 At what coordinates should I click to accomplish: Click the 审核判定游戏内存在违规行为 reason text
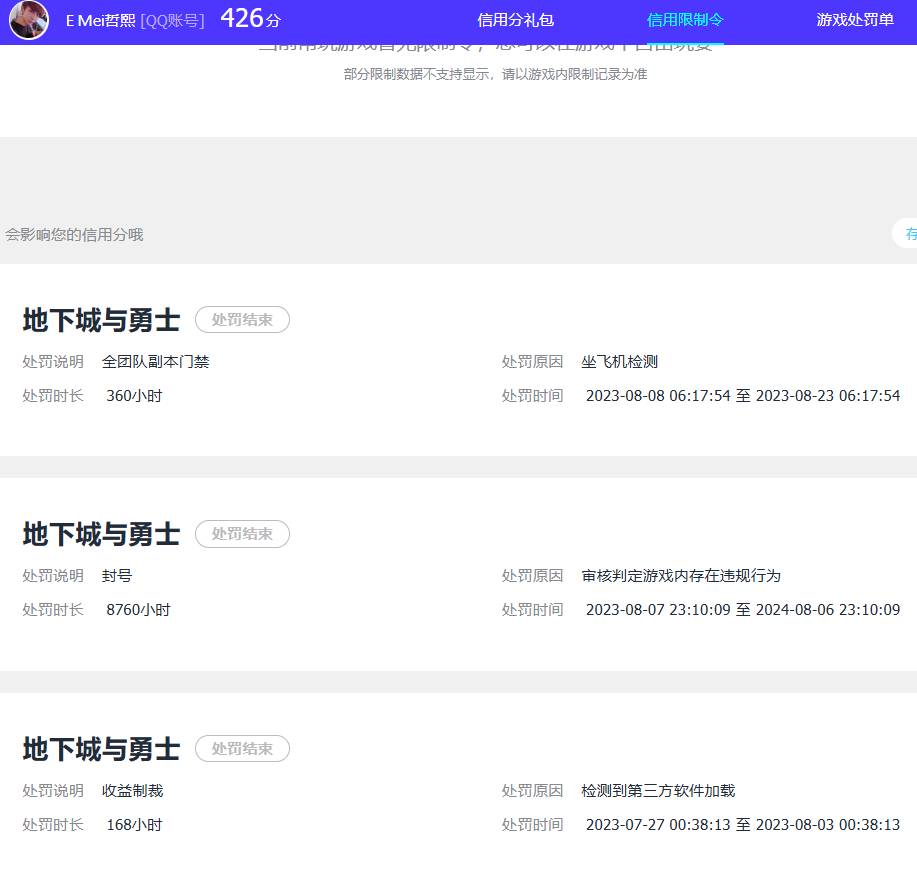tap(680, 576)
